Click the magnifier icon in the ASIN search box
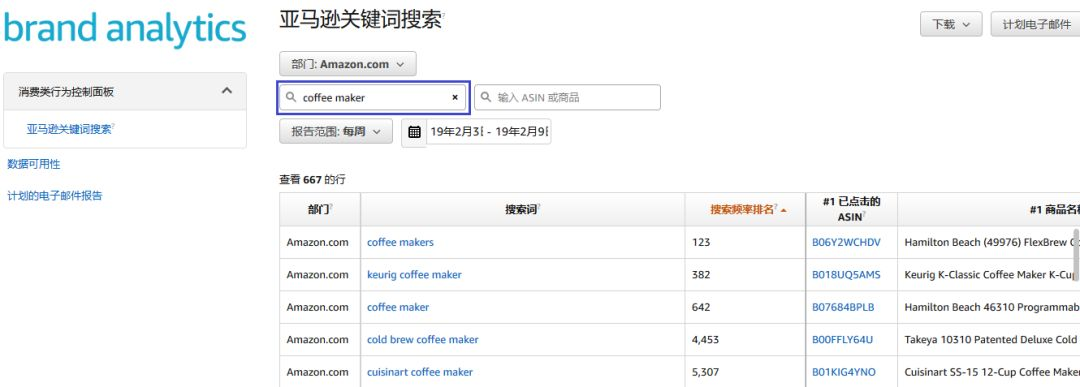 (486, 98)
